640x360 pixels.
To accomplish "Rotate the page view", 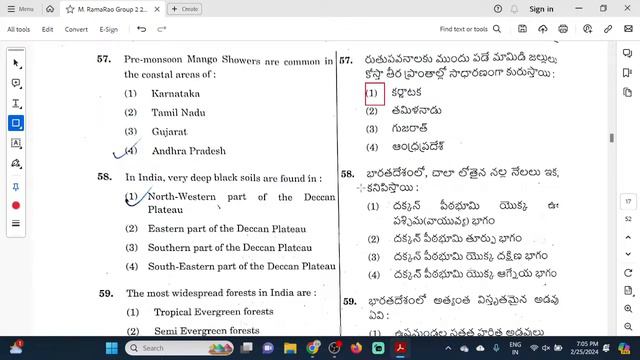I will tap(628, 273).
